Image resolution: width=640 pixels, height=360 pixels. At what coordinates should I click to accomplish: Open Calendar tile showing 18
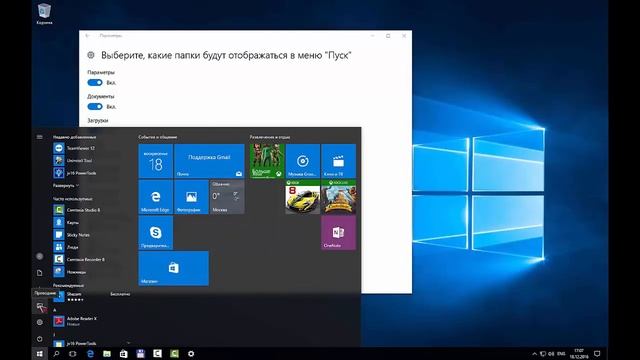tap(156, 161)
